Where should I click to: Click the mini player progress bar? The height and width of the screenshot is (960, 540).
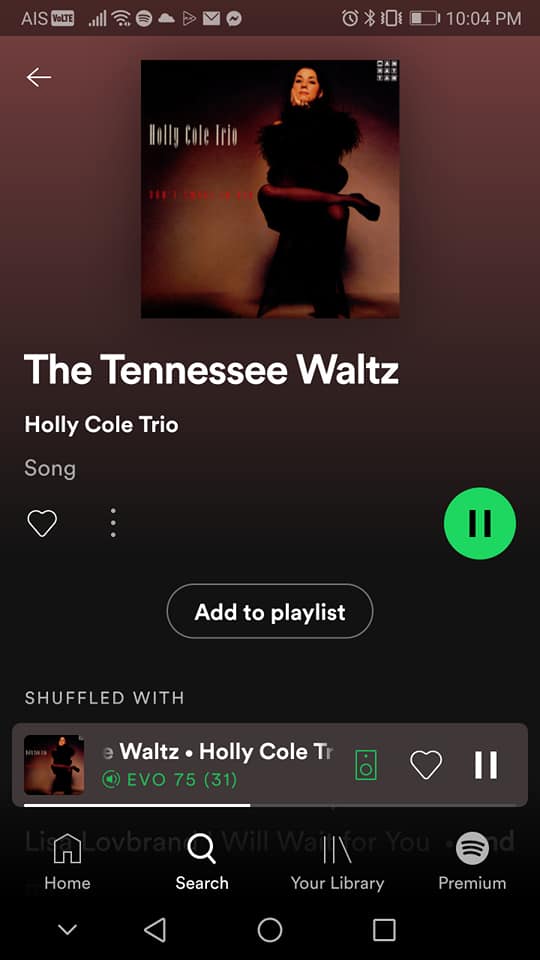269,805
